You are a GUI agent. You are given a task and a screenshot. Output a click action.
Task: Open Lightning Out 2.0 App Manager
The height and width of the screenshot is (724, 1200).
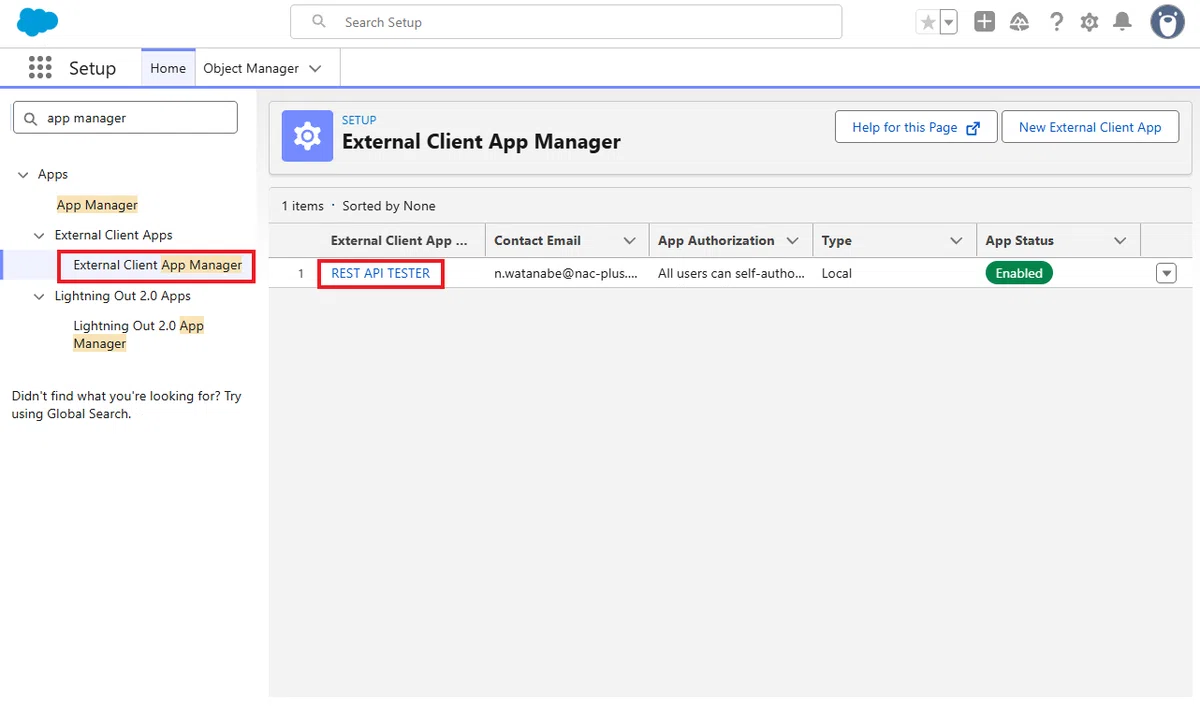tap(138, 335)
